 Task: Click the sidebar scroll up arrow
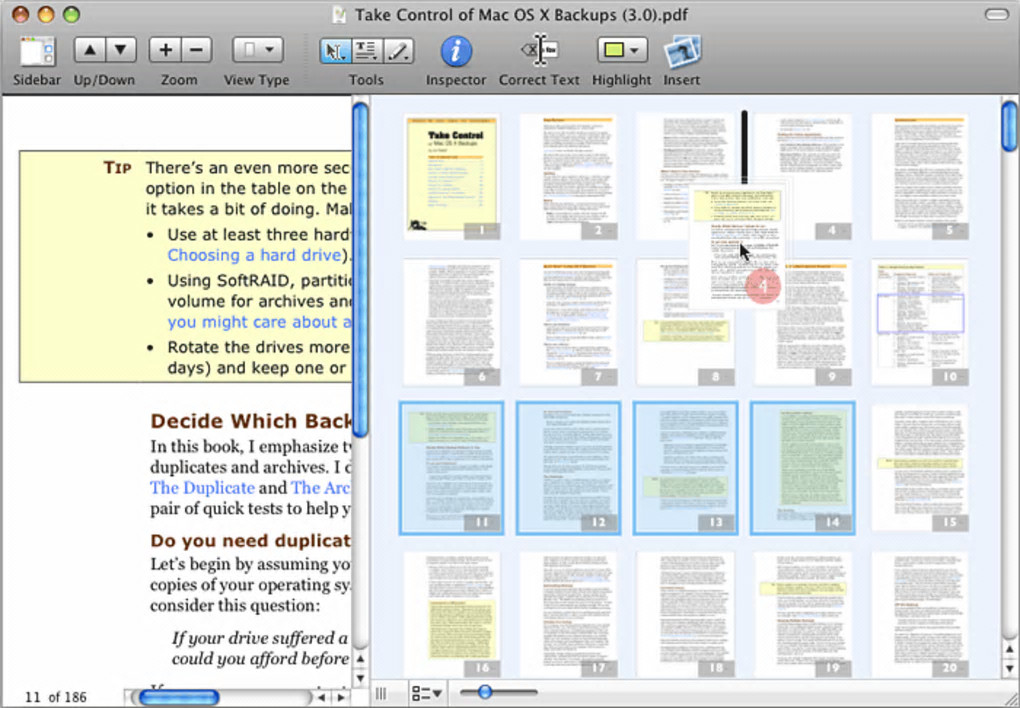click(1010, 648)
